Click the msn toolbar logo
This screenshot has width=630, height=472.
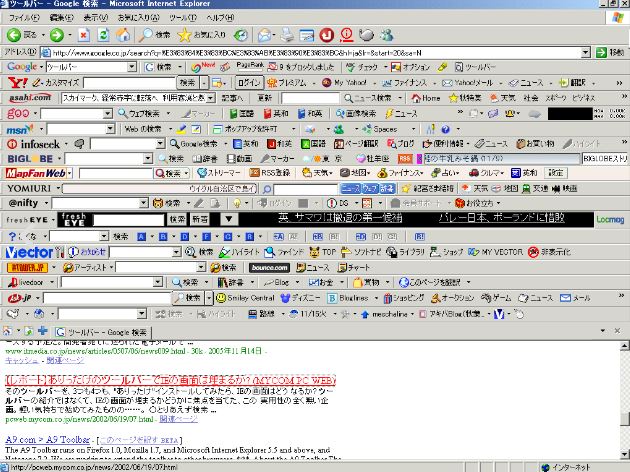tap(20, 129)
